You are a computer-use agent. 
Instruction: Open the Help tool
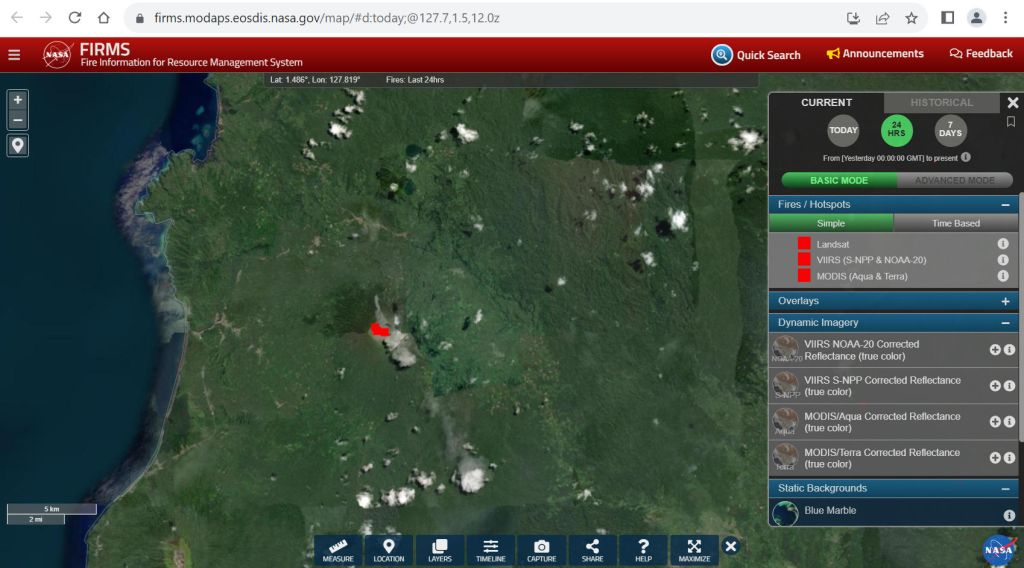[x=643, y=550]
